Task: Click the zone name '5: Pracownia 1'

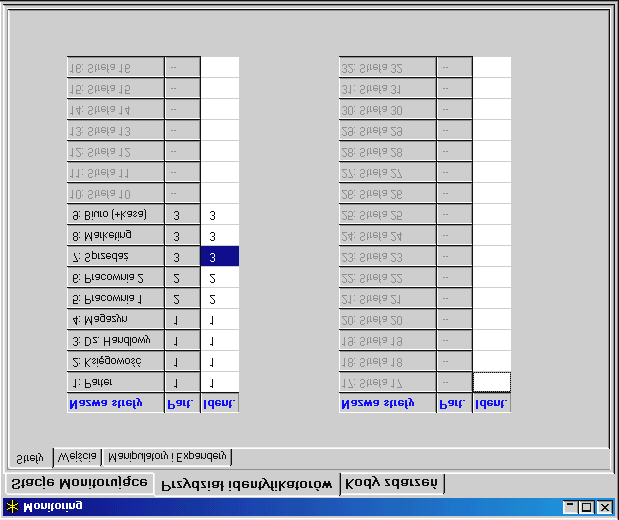Action: pos(116,299)
